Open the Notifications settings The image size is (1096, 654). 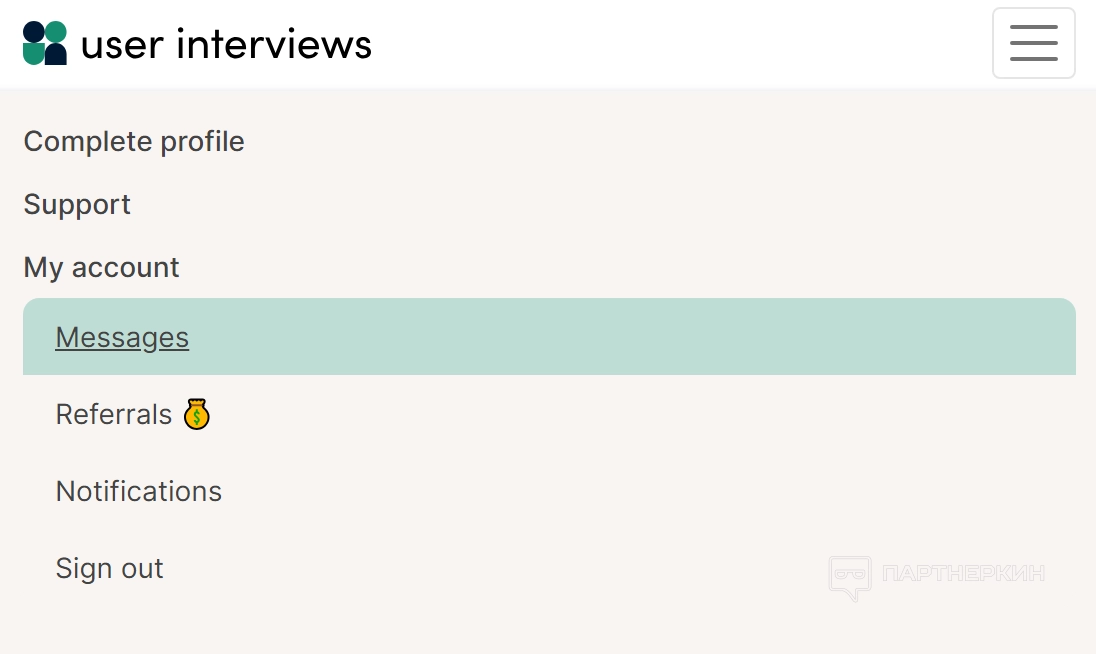pos(139,492)
